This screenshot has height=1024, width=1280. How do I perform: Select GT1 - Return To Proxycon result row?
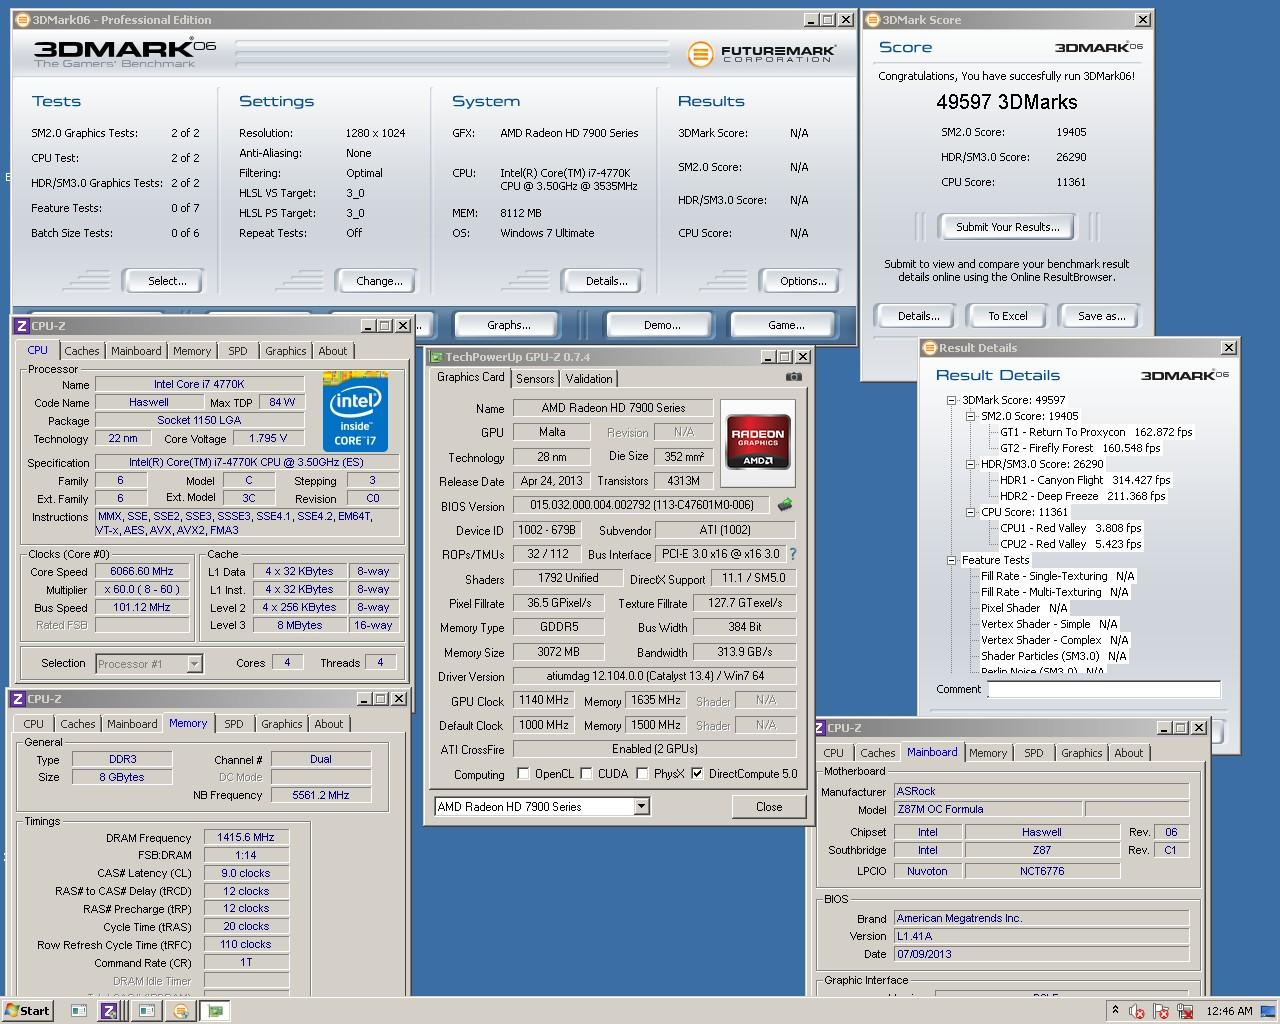[x=1096, y=432]
